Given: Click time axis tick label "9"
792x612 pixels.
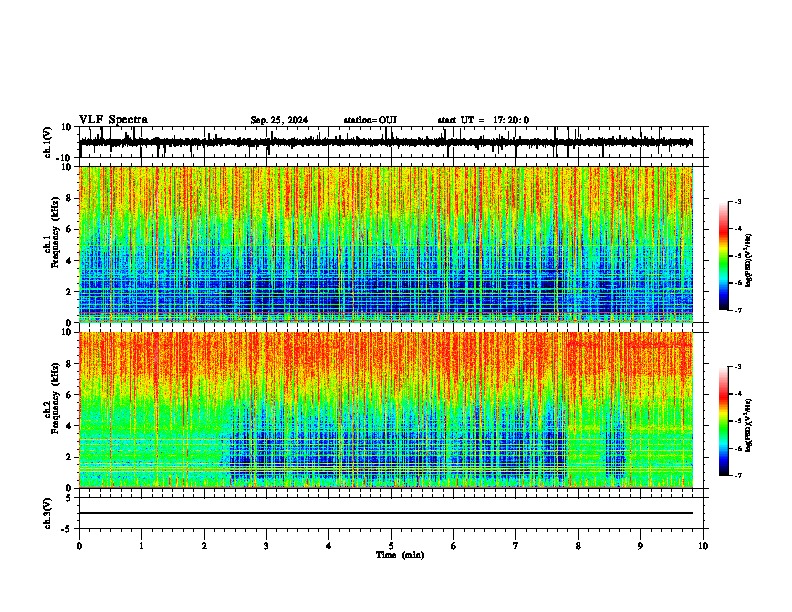Looking at the screenshot, I should [x=640, y=546].
